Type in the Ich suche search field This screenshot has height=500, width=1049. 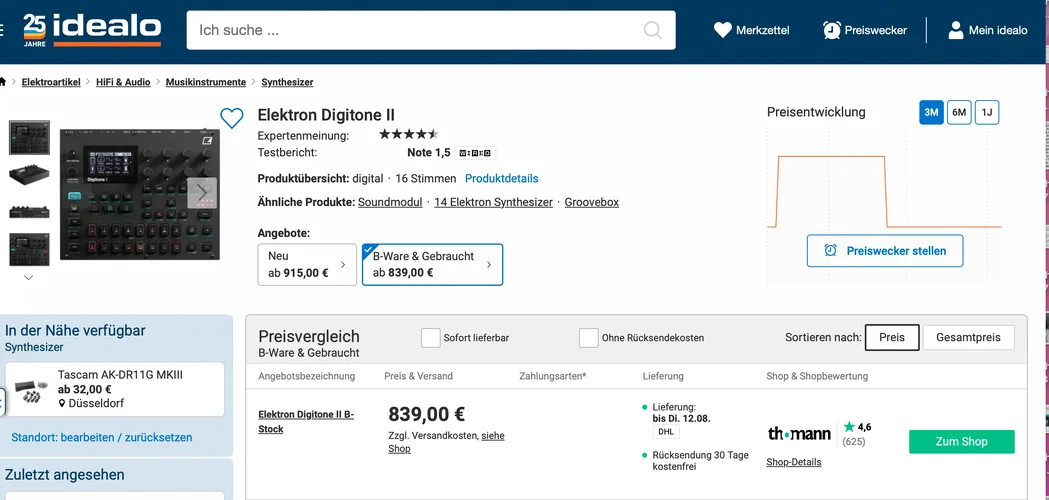point(415,30)
